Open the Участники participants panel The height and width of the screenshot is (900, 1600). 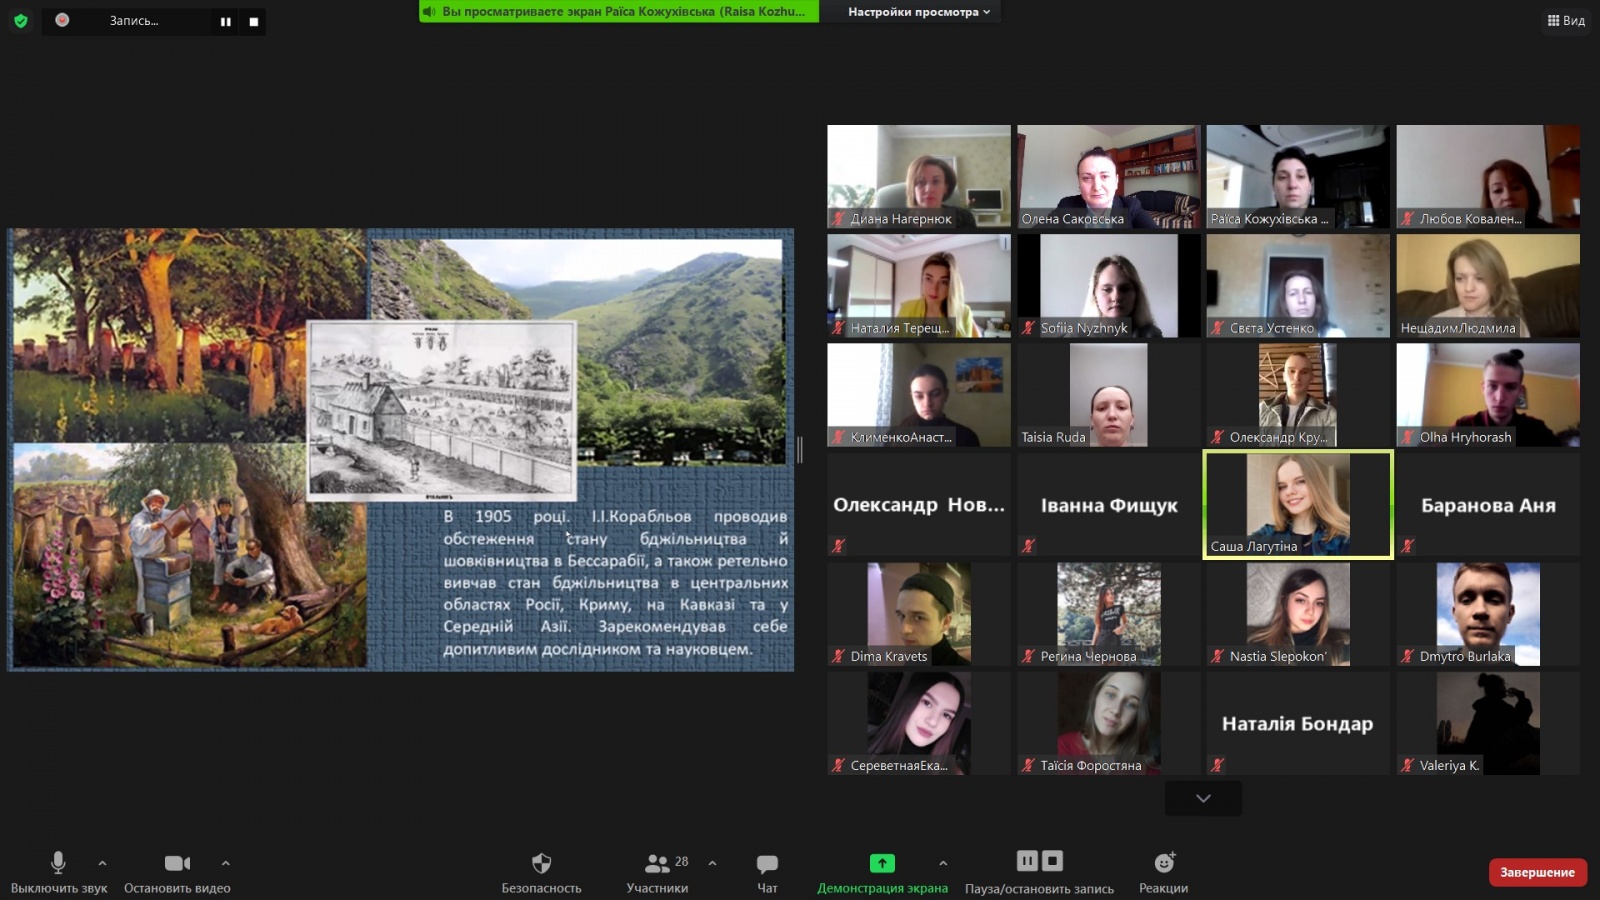657,872
